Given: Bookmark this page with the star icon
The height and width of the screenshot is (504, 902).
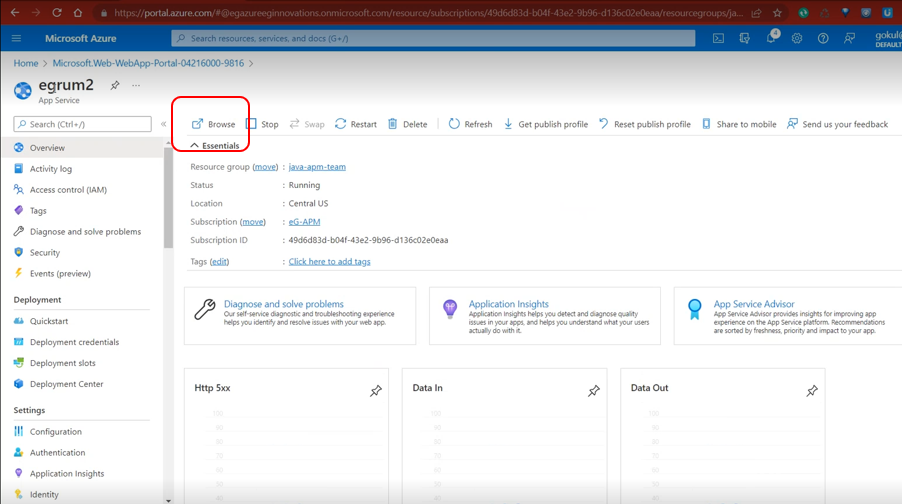Looking at the screenshot, I should [x=777, y=12].
